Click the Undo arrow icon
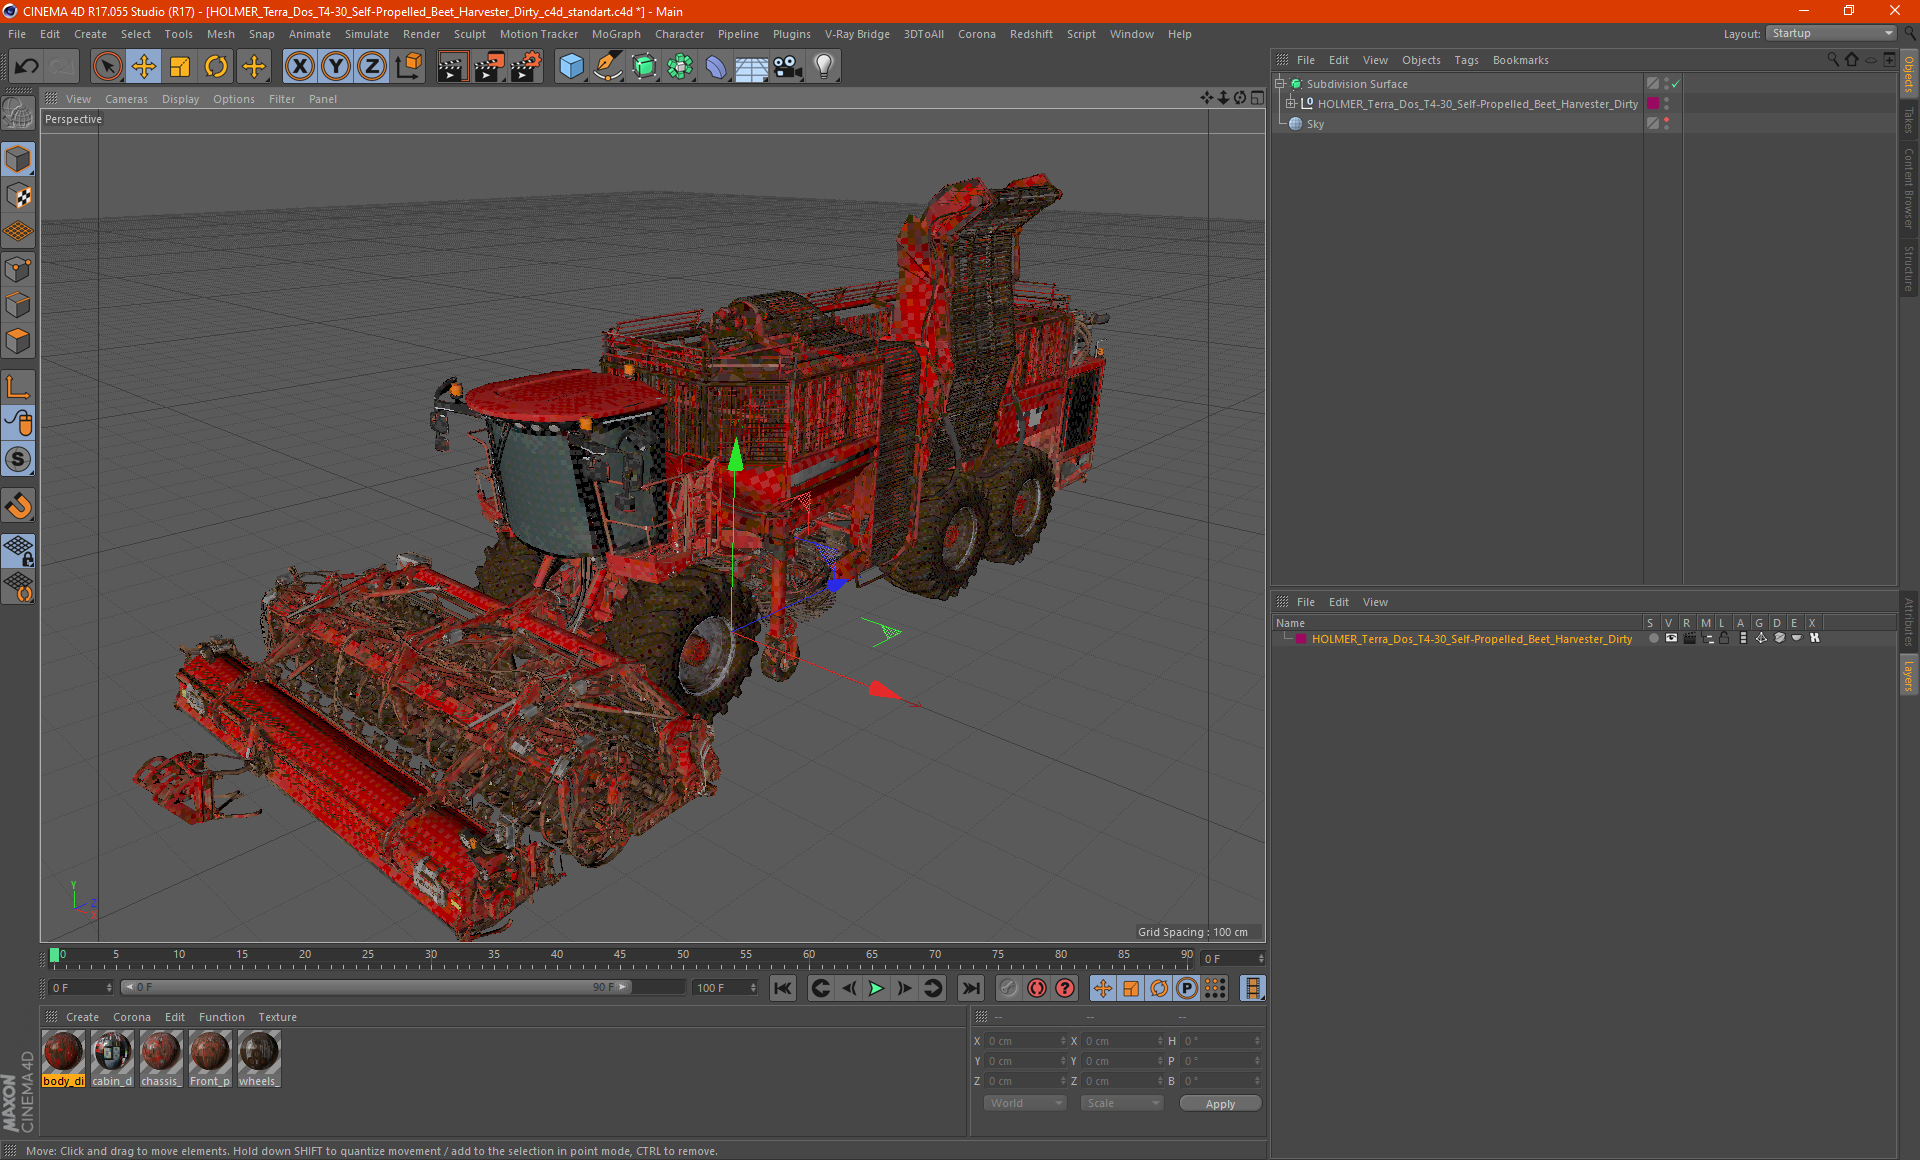This screenshot has width=1920, height=1160. click(x=26, y=67)
